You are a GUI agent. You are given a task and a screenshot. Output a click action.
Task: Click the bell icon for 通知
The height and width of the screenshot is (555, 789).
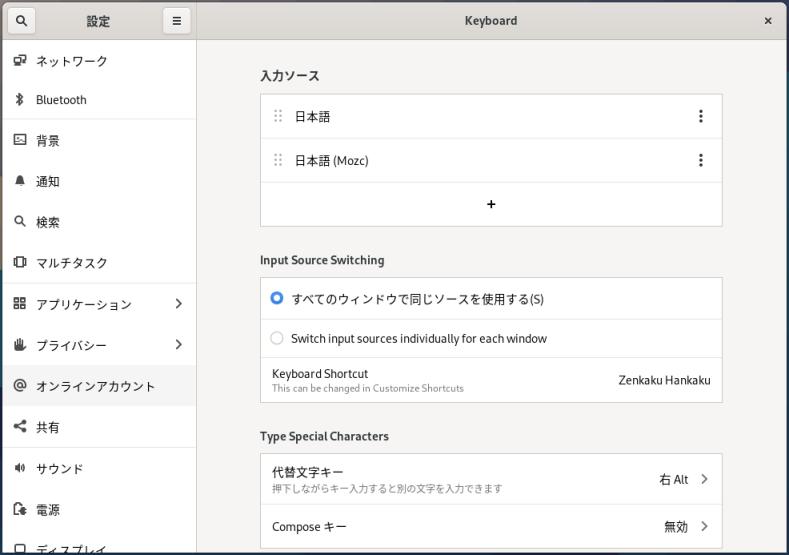pos(20,181)
